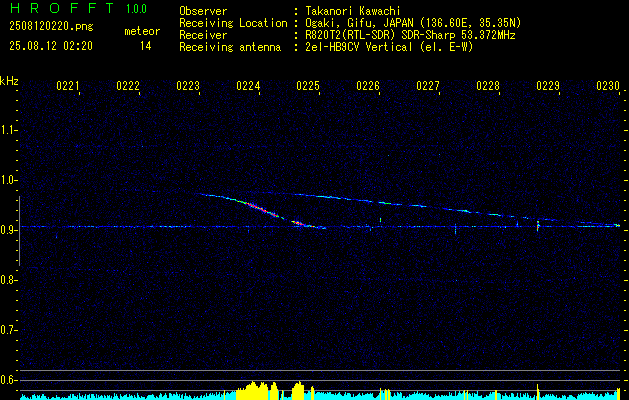Select the filename 2508120220.png
Image resolution: width=629 pixels, height=400 pixels.
51,27
